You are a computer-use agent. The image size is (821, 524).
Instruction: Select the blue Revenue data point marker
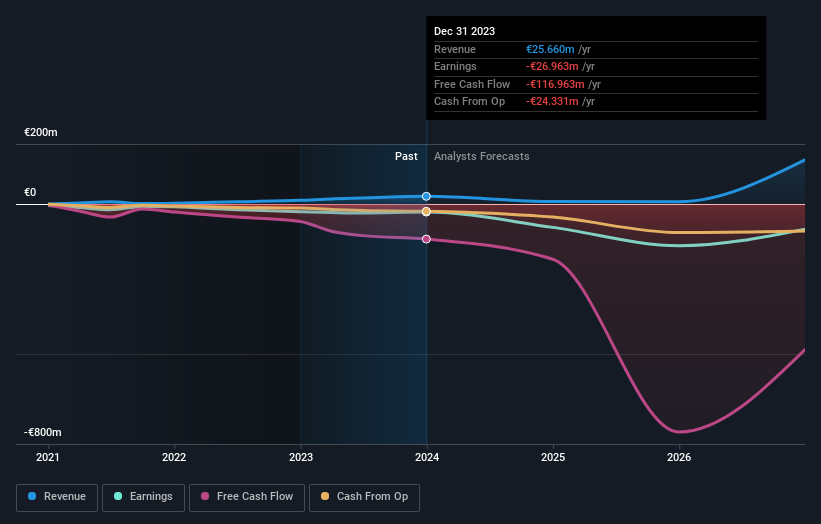coord(426,196)
